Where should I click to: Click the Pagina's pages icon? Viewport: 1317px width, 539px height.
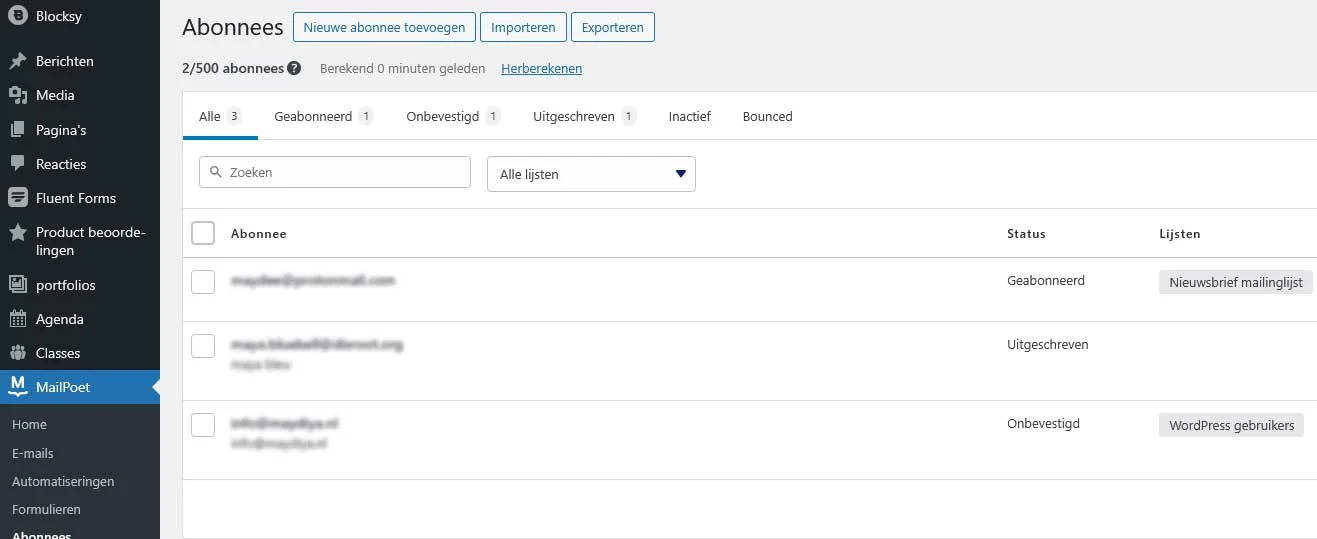click(17, 130)
